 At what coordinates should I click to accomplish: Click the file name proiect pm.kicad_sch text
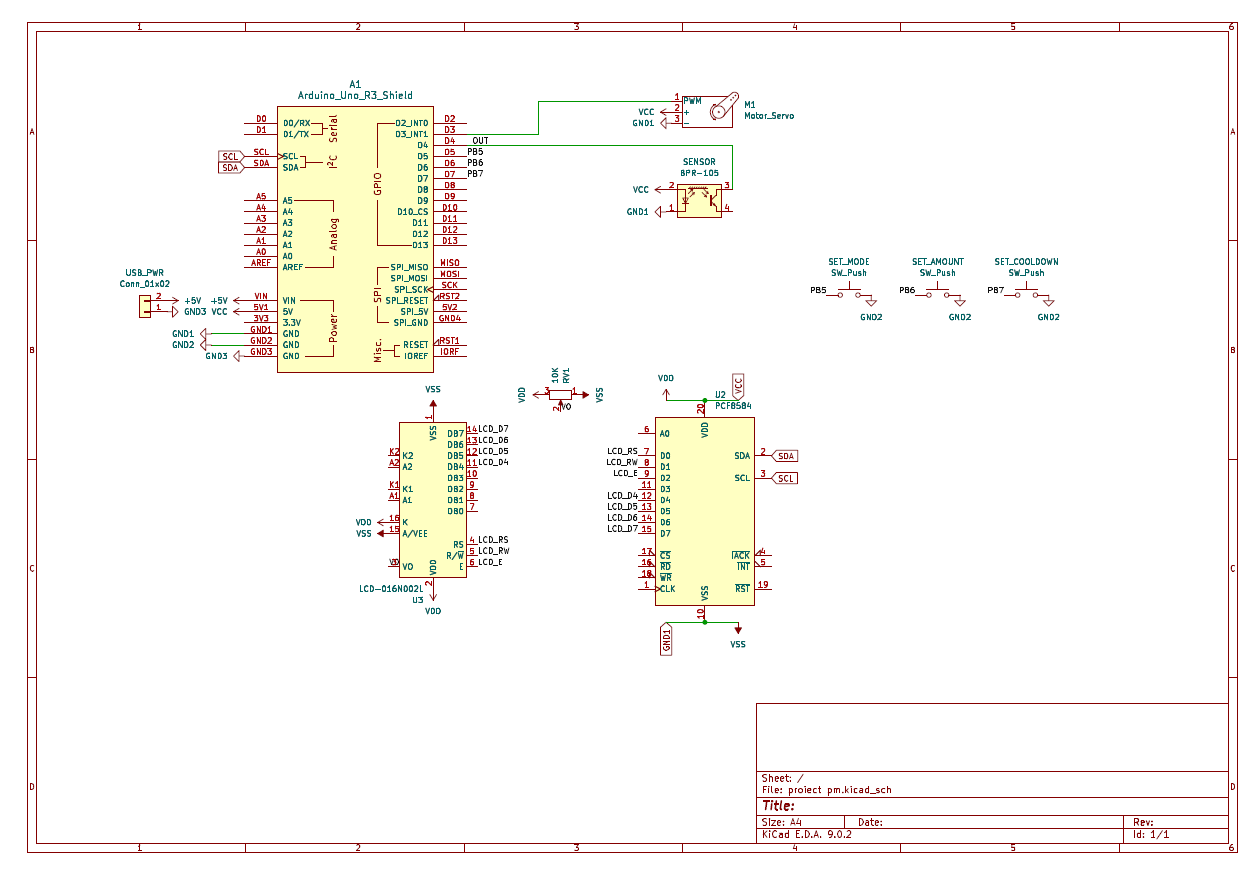point(826,790)
